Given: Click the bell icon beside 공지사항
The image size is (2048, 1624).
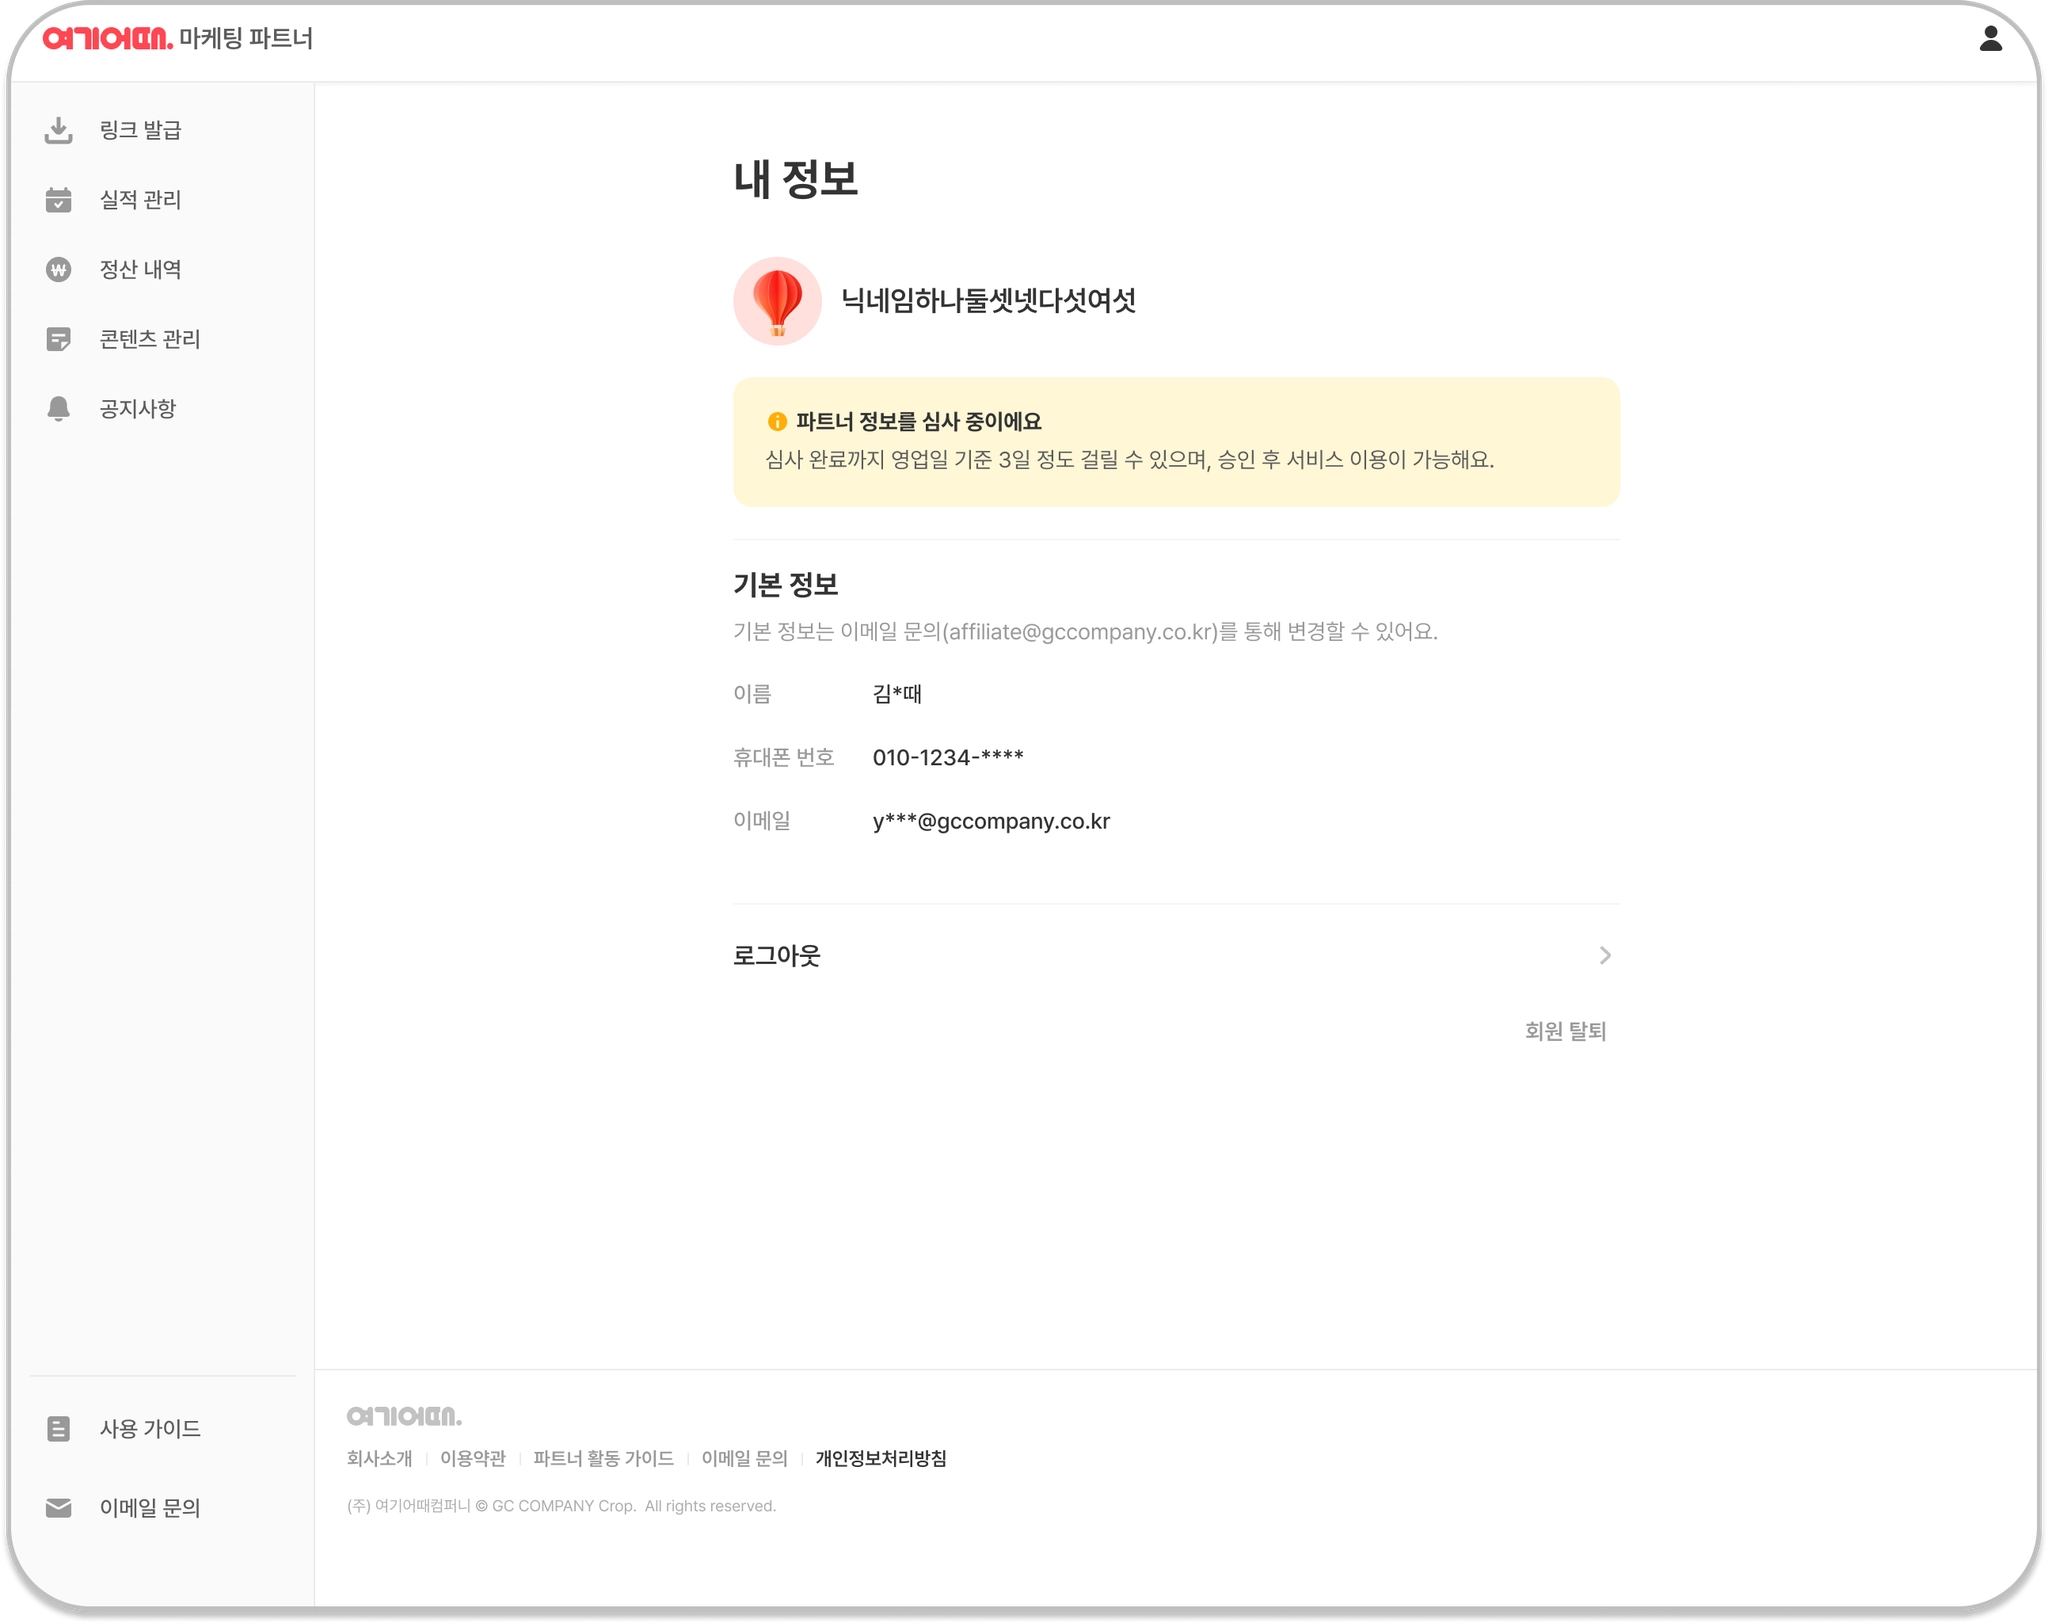Looking at the screenshot, I should point(59,409).
